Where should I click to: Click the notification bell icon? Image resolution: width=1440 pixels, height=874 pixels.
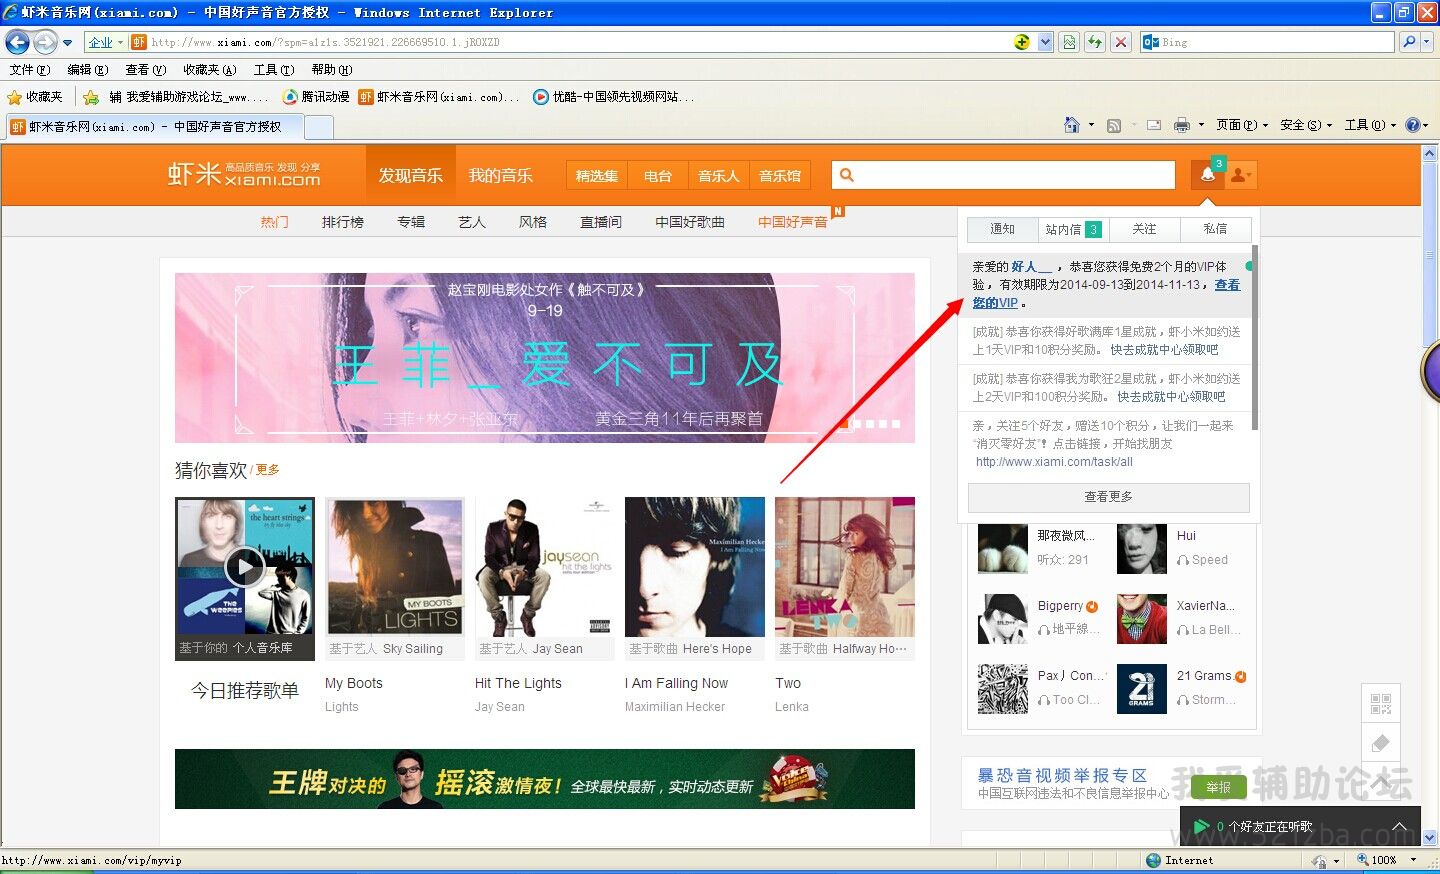pos(1207,175)
